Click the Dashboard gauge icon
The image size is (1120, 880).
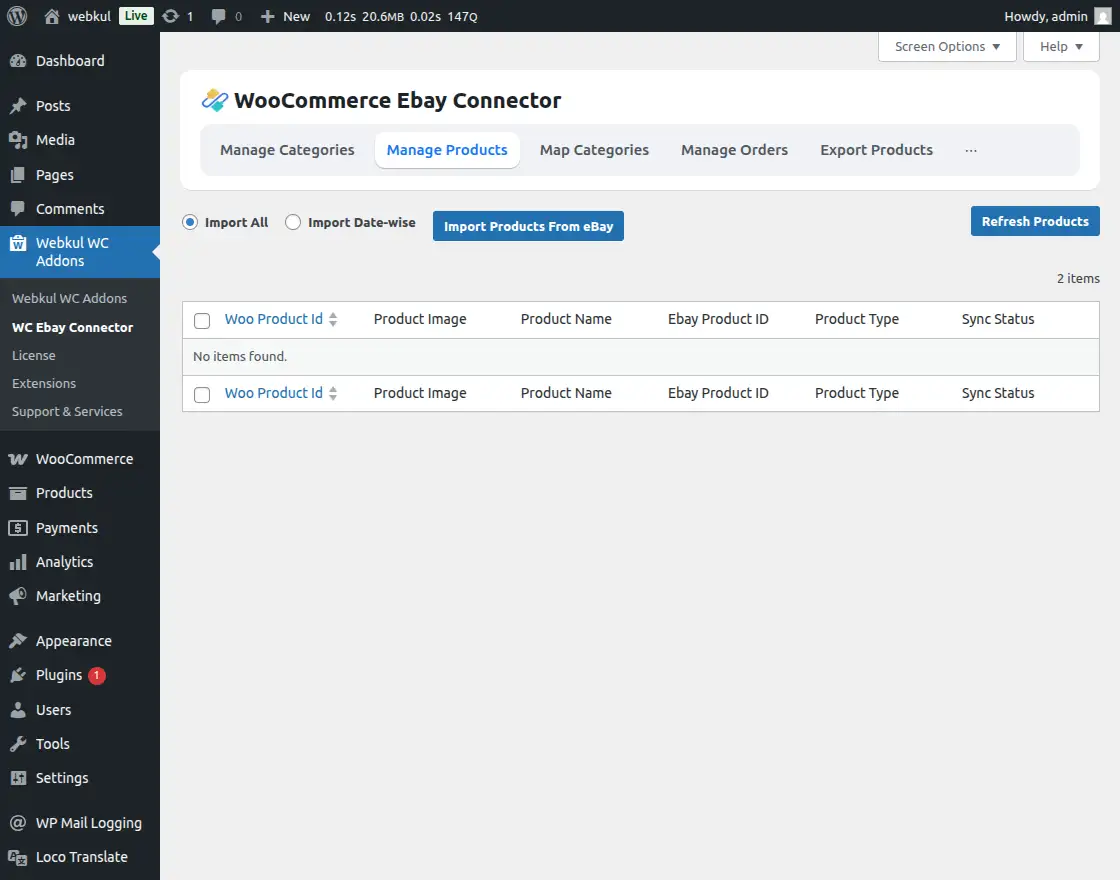tap(18, 61)
